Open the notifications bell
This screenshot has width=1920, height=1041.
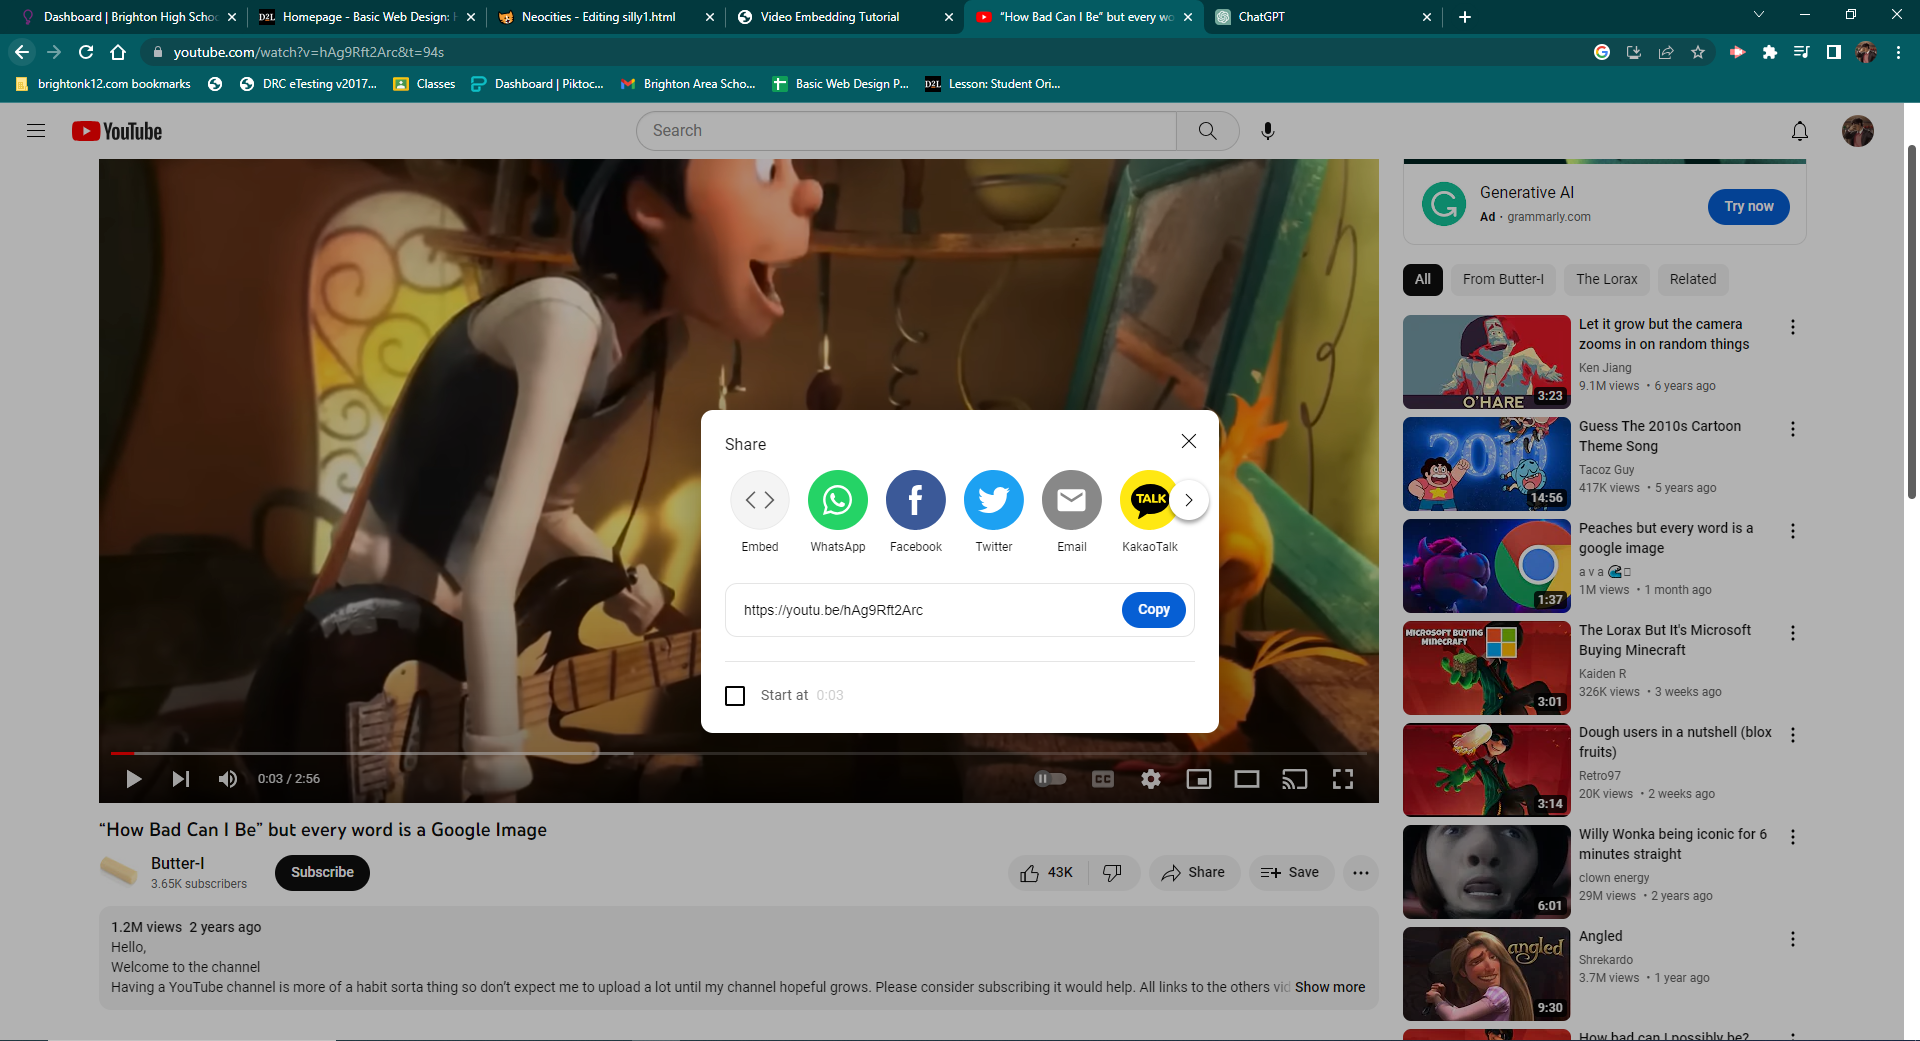[1799, 131]
